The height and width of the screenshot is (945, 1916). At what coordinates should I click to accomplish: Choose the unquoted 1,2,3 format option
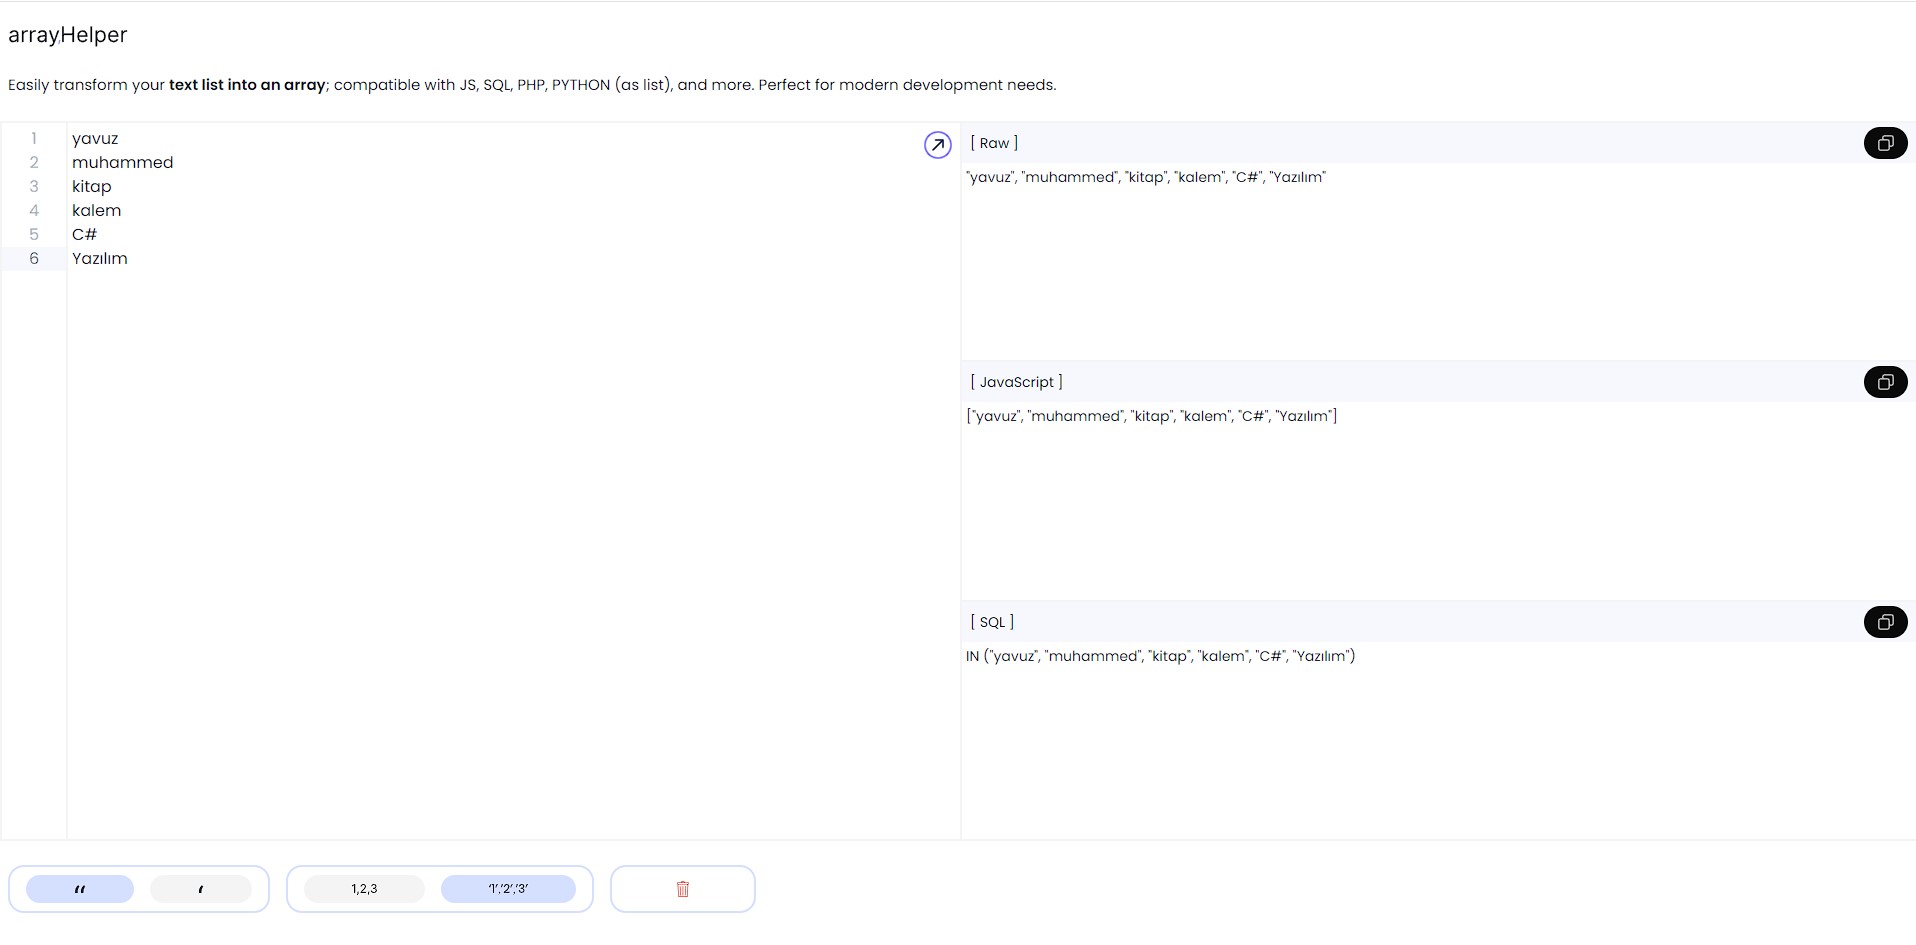click(x=364, y=889)
